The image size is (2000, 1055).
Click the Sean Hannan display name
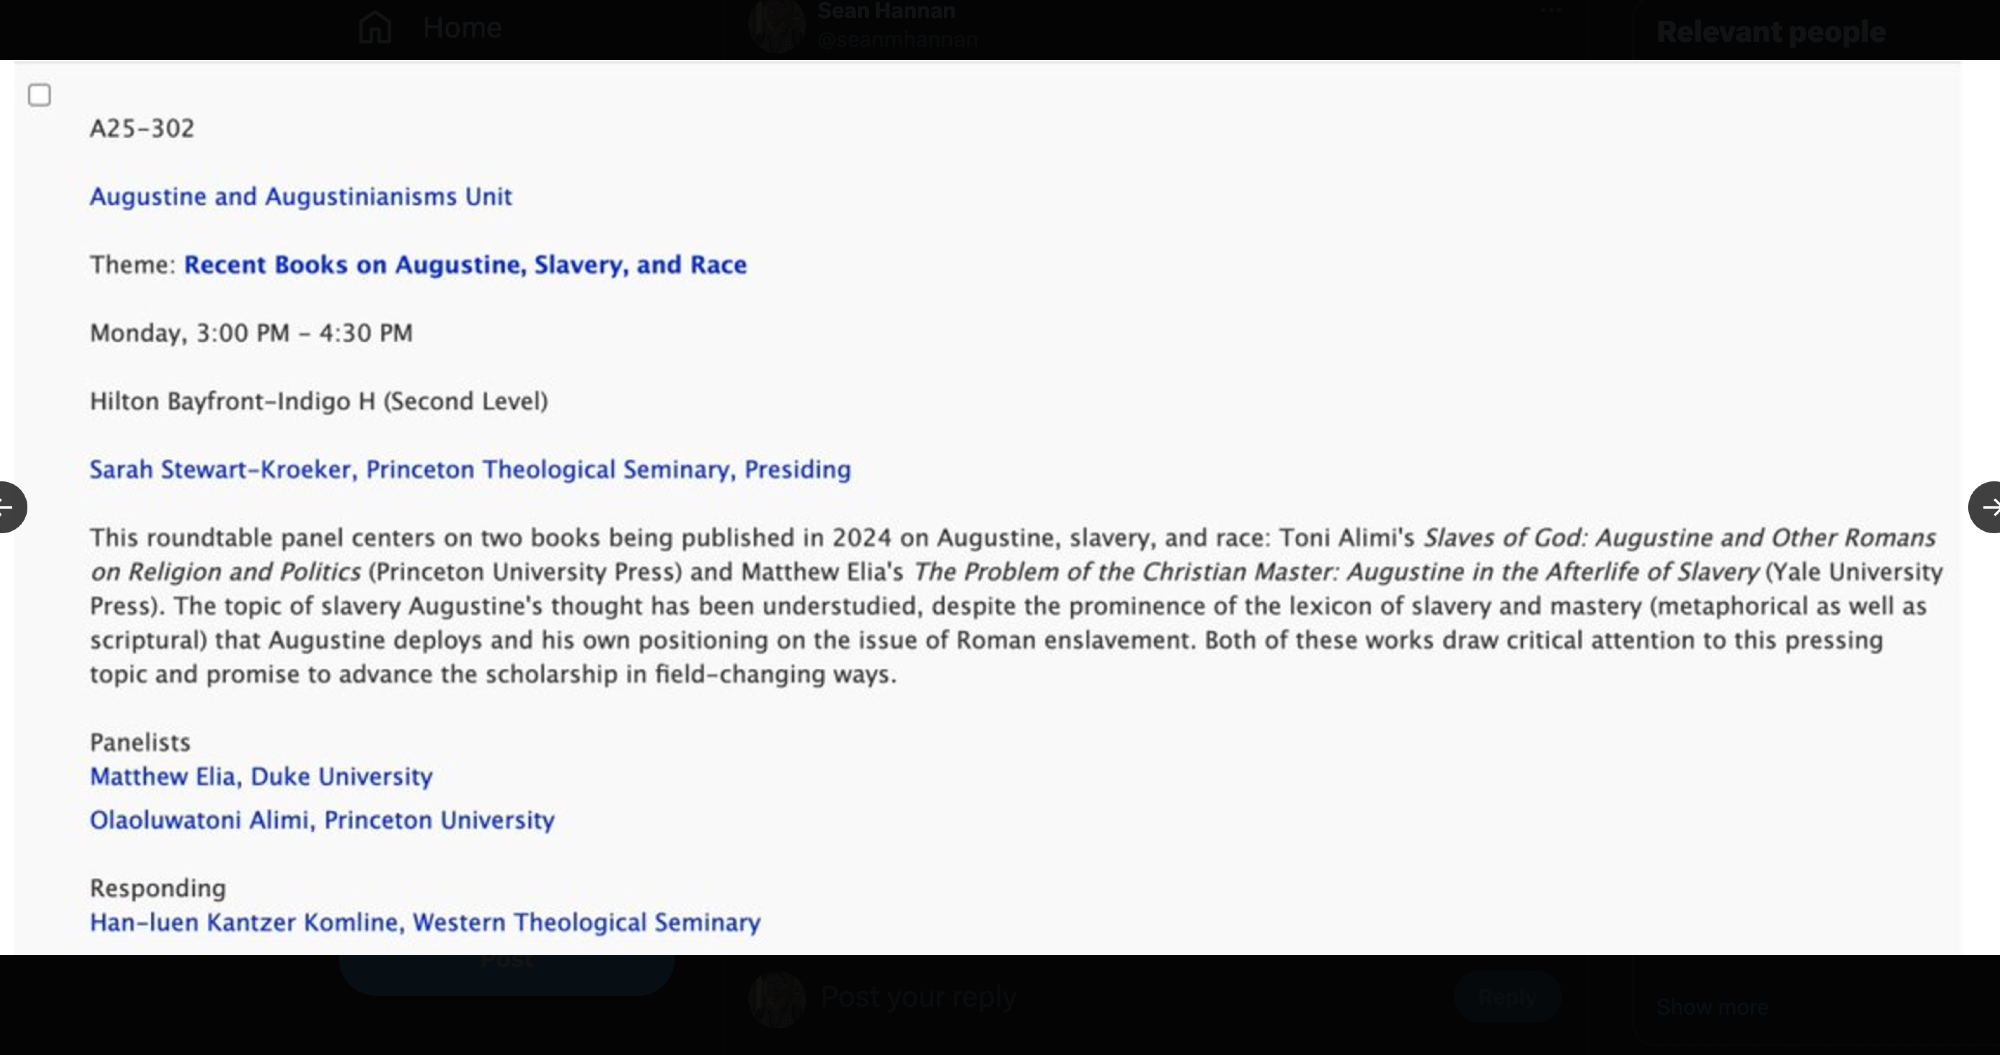click(886, 11)
